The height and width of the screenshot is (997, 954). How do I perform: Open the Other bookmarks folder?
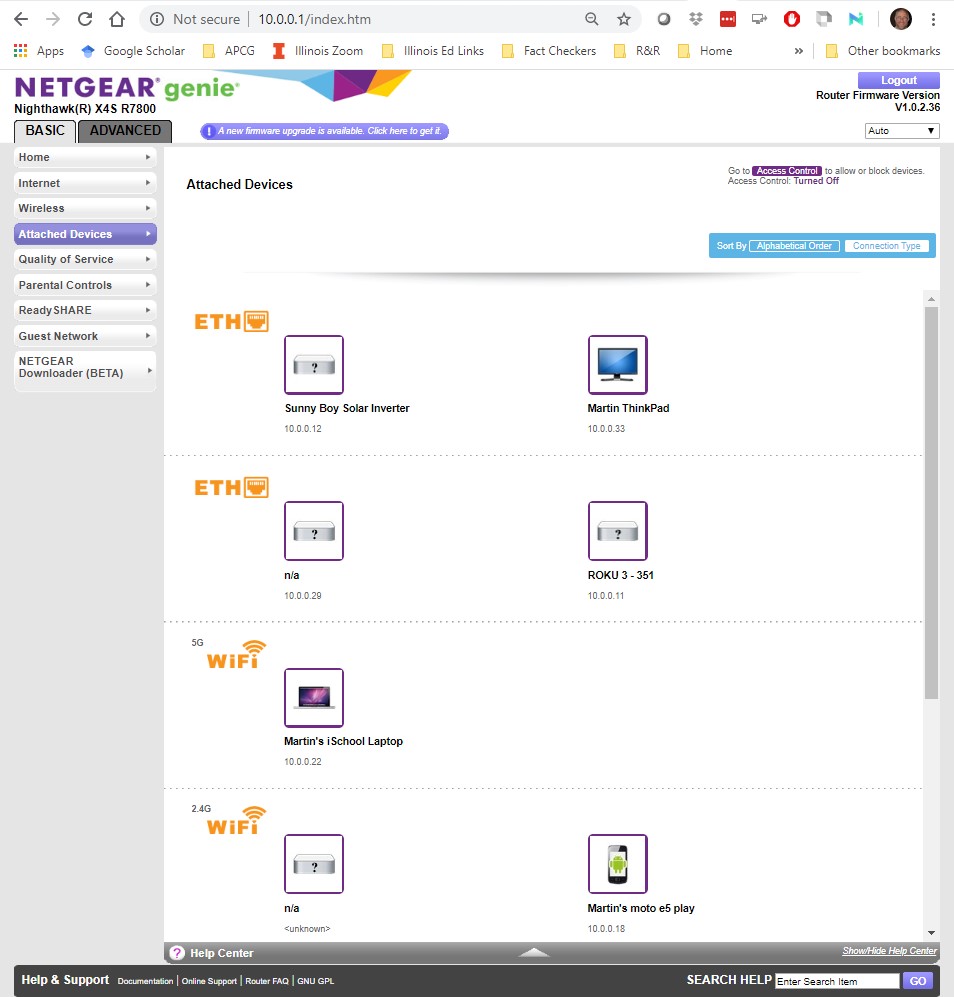tap(883, 51)
